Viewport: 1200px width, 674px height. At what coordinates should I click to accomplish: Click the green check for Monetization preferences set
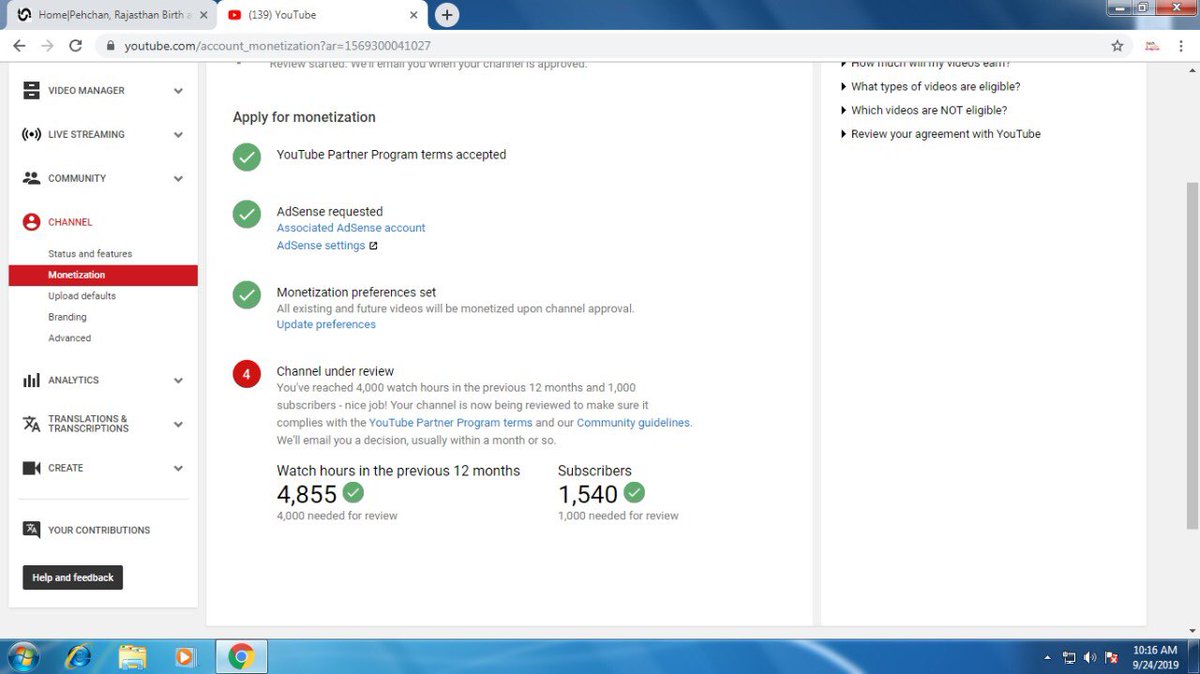[247, 295]
